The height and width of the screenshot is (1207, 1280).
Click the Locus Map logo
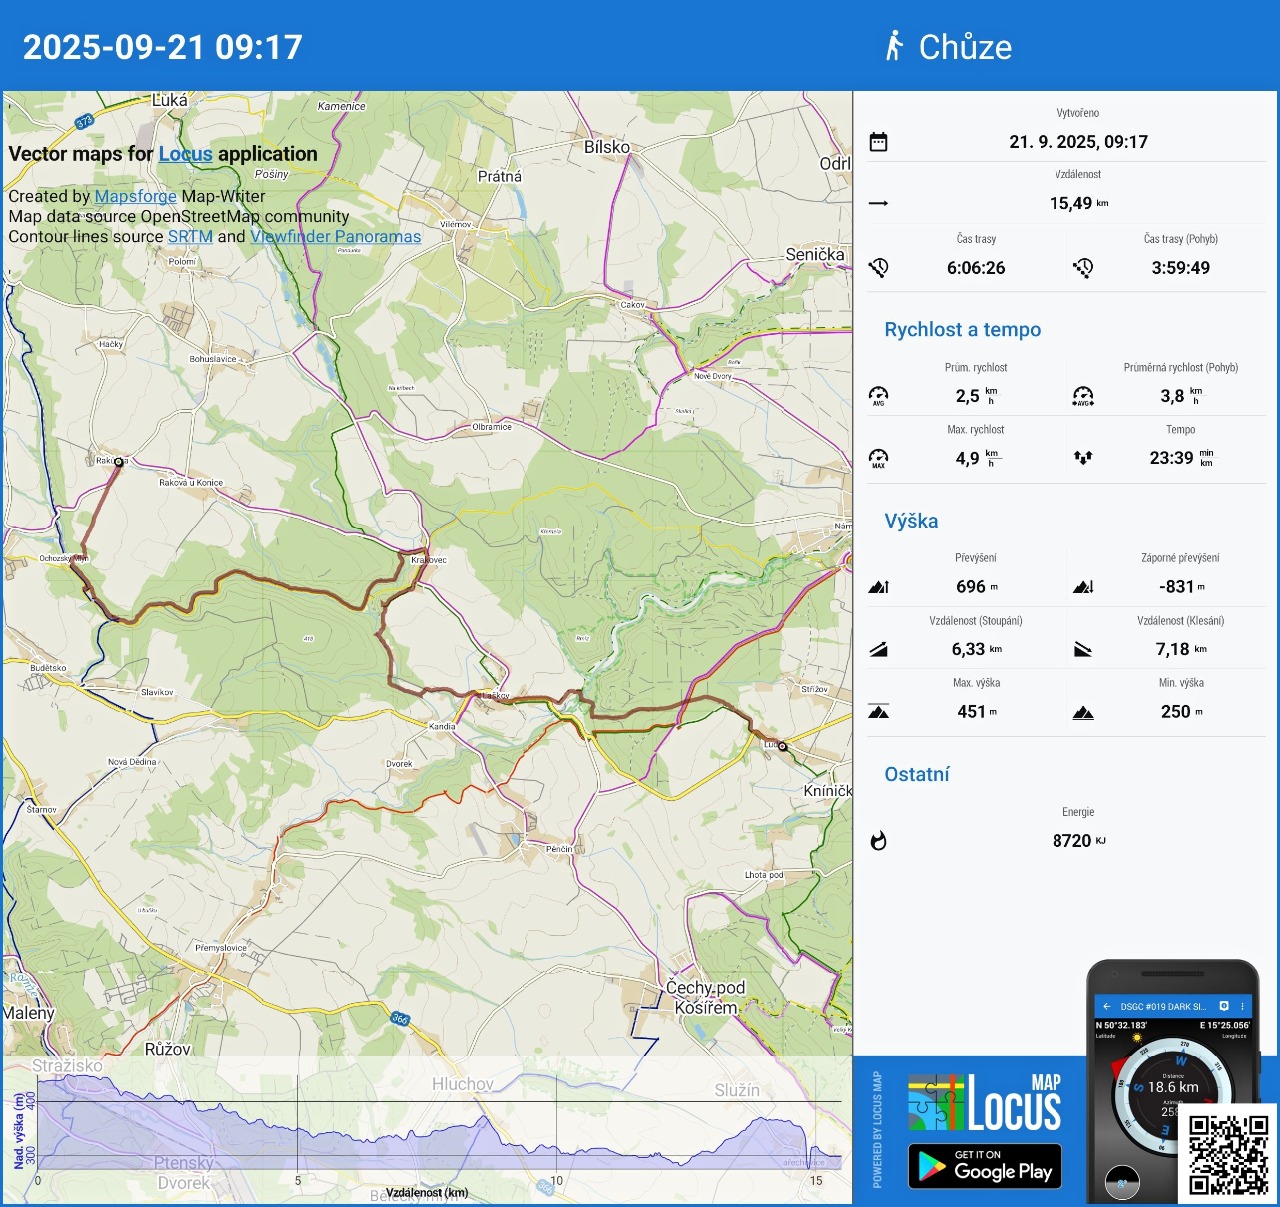pos(985,1102)
